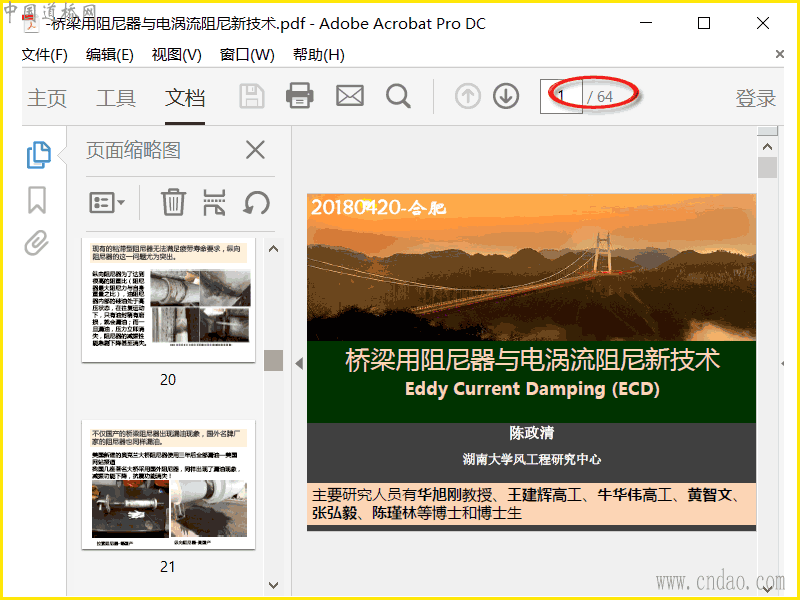The width and height of the screenshot is (800, 600).
Task: Select the 文档 tab
Action: click(x=185, y=97)
